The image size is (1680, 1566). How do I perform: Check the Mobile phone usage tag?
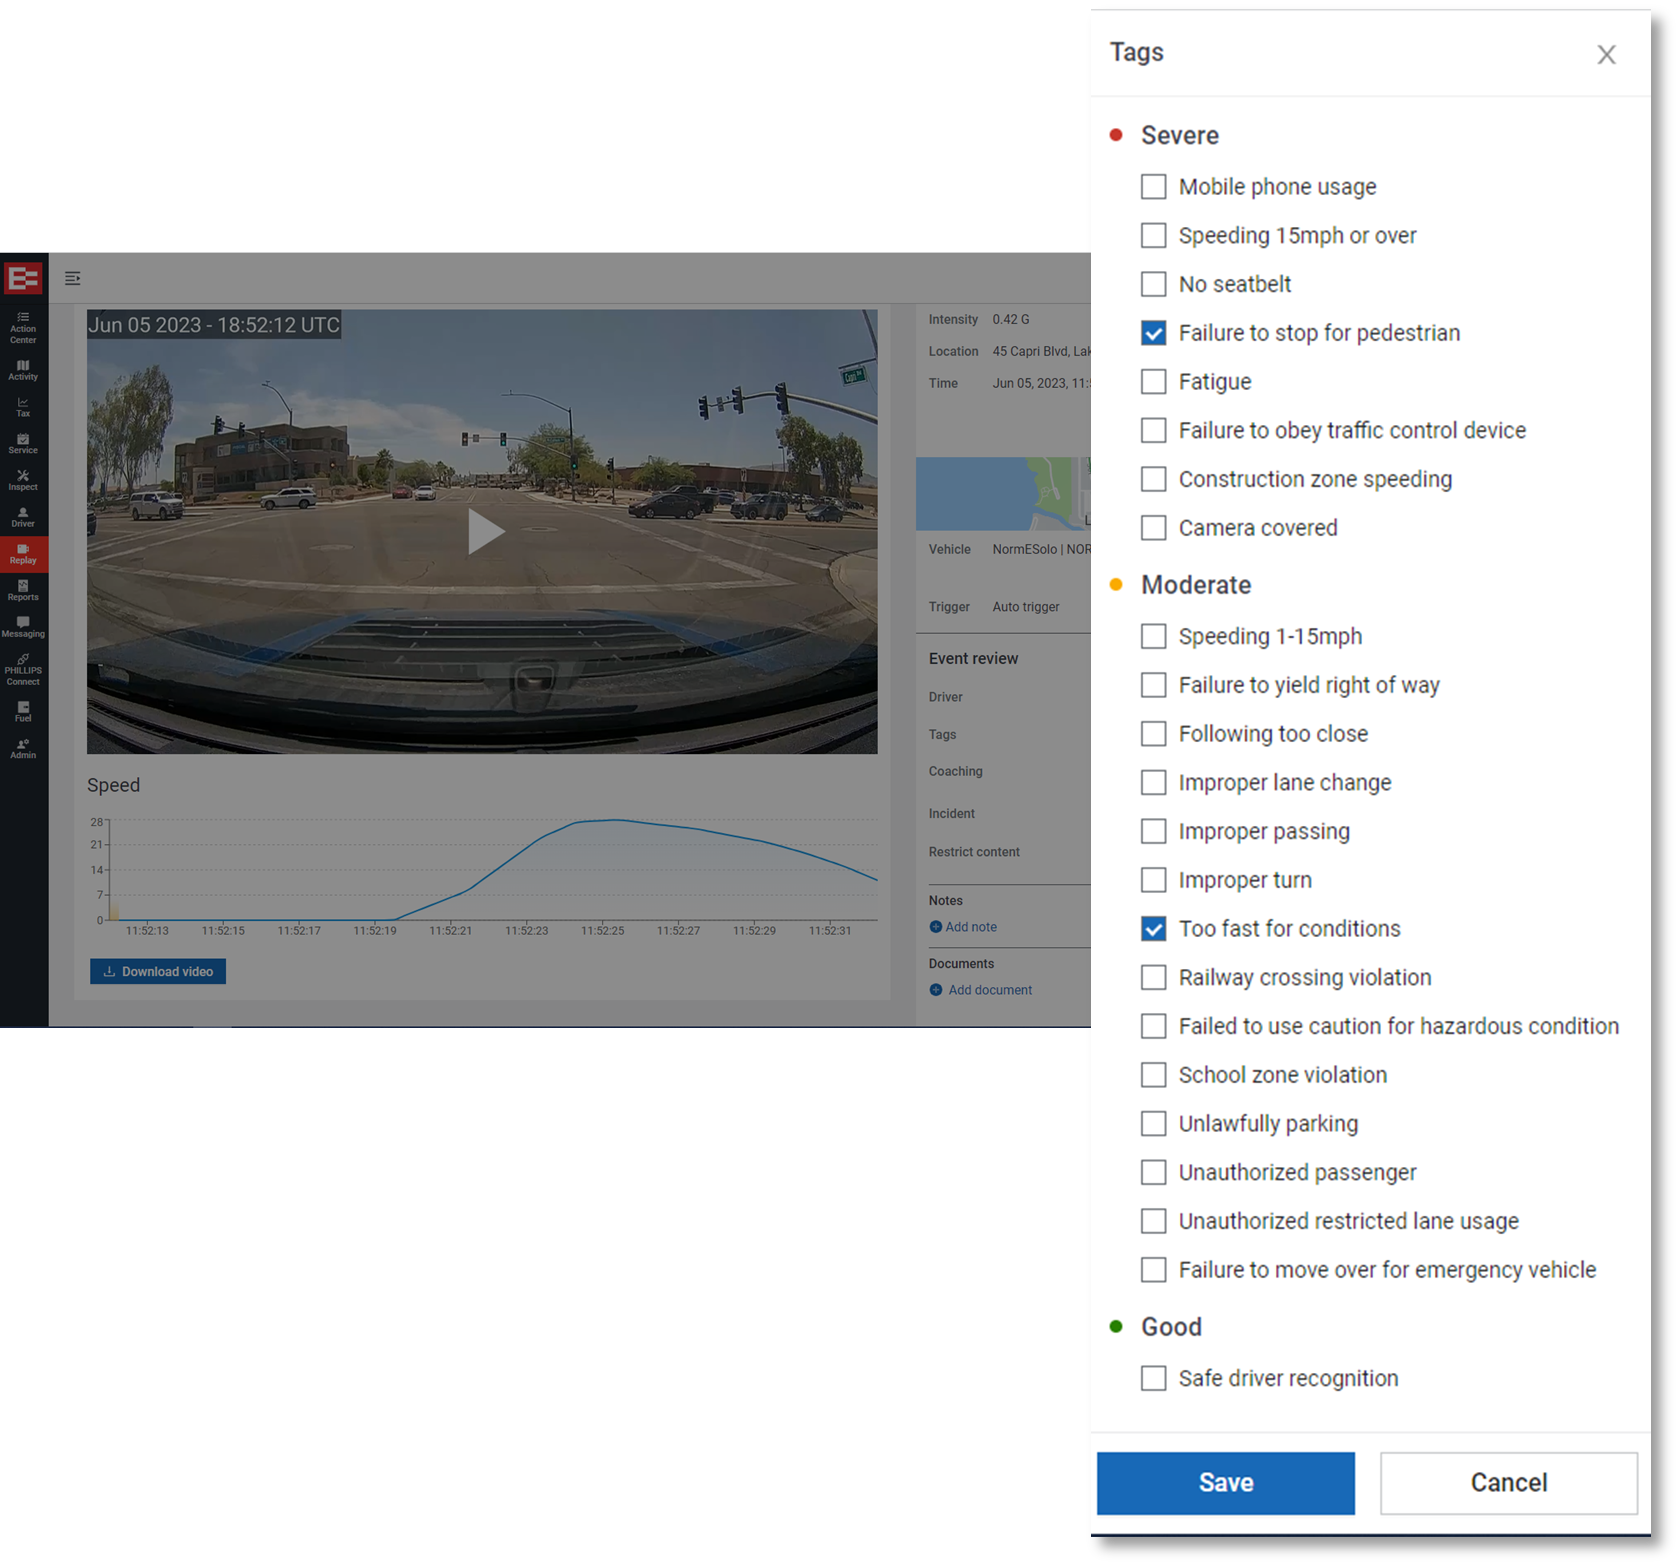(x=1153, y=187)
